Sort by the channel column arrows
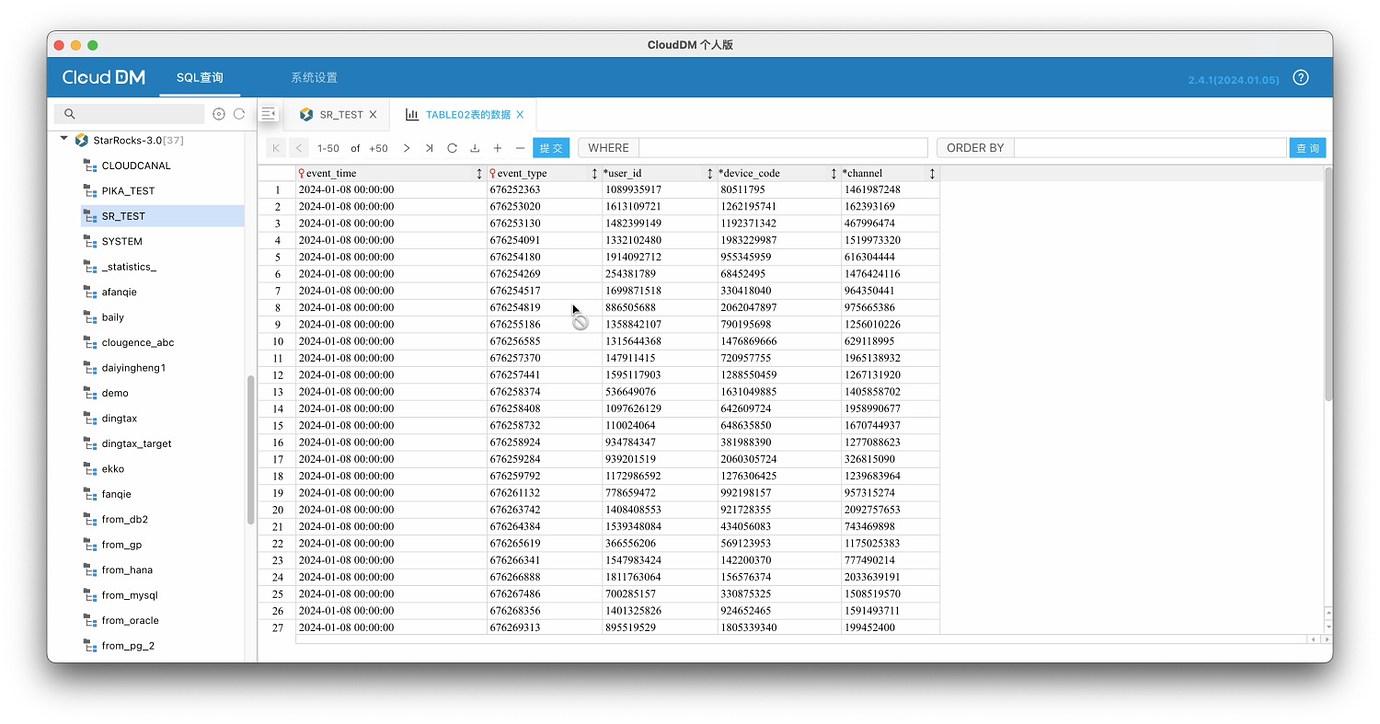The width and height of the screenshot is (1380, 724). coord(932,174)
